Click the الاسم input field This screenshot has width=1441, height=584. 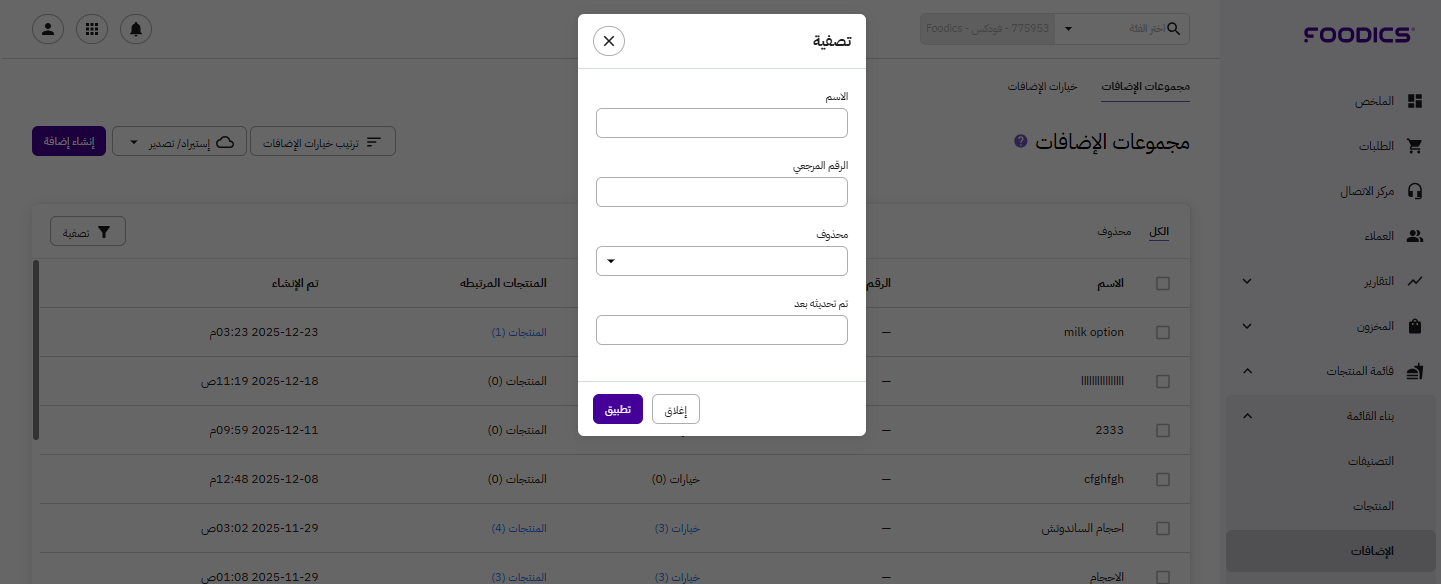pyautogui.click(x=721, y=123)
